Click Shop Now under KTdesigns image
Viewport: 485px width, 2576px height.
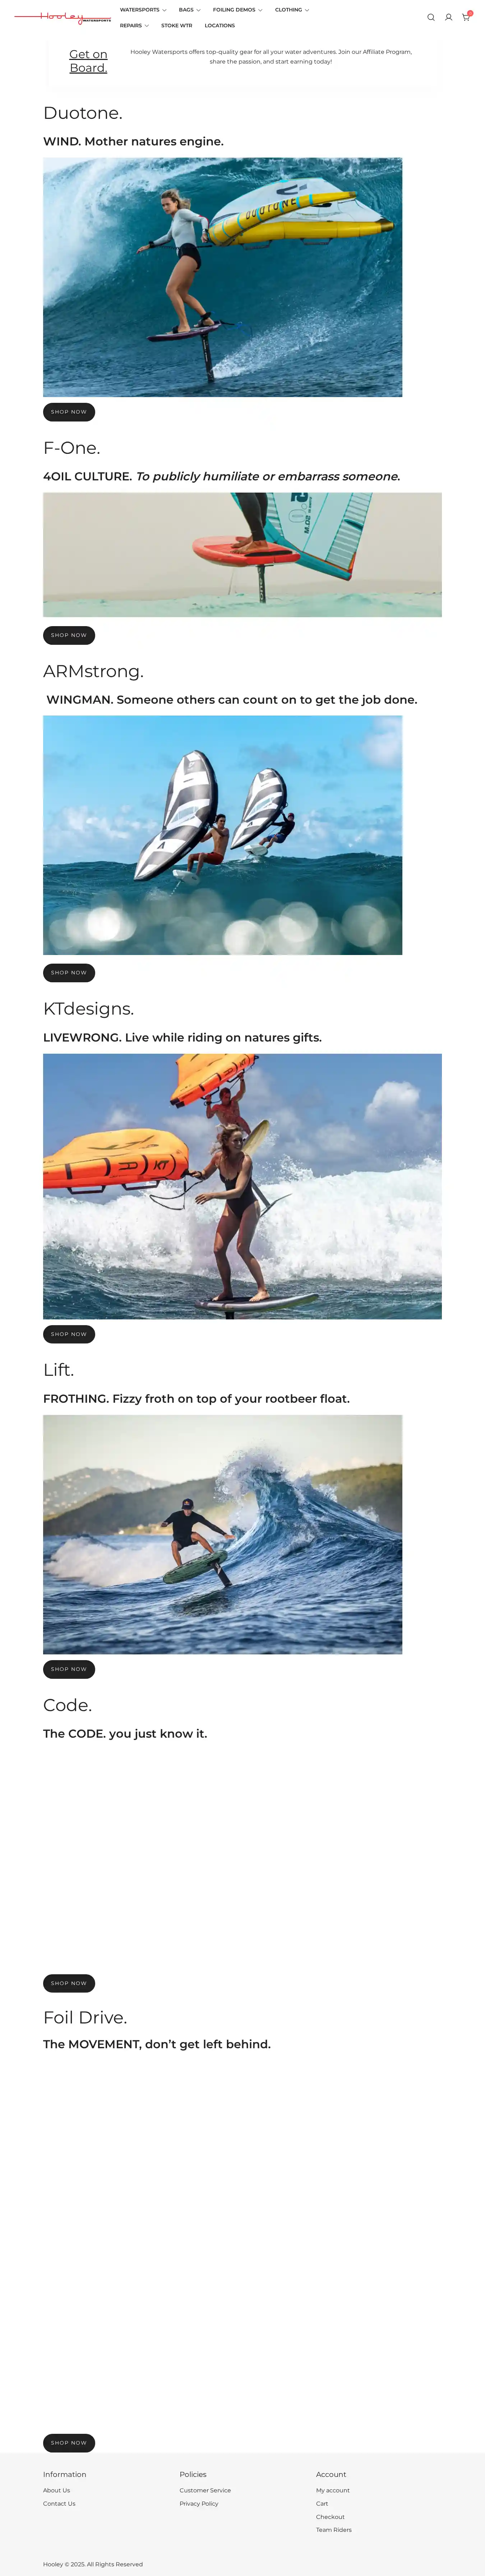point(69,1334)
